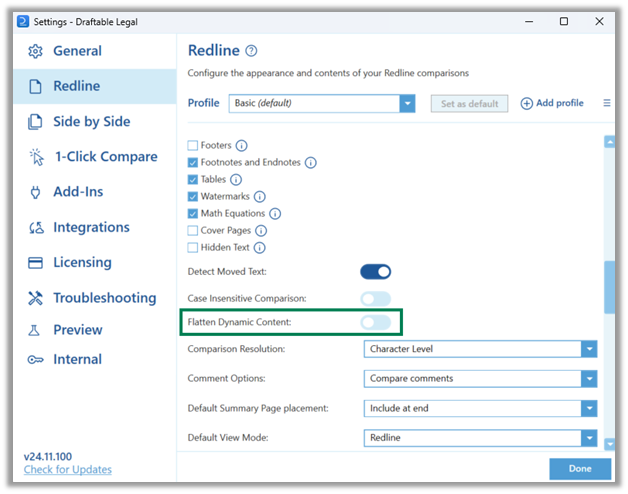Click info icon next to Tables
Viewport: 628px width, 494px height.
click(x=236, y=179)
